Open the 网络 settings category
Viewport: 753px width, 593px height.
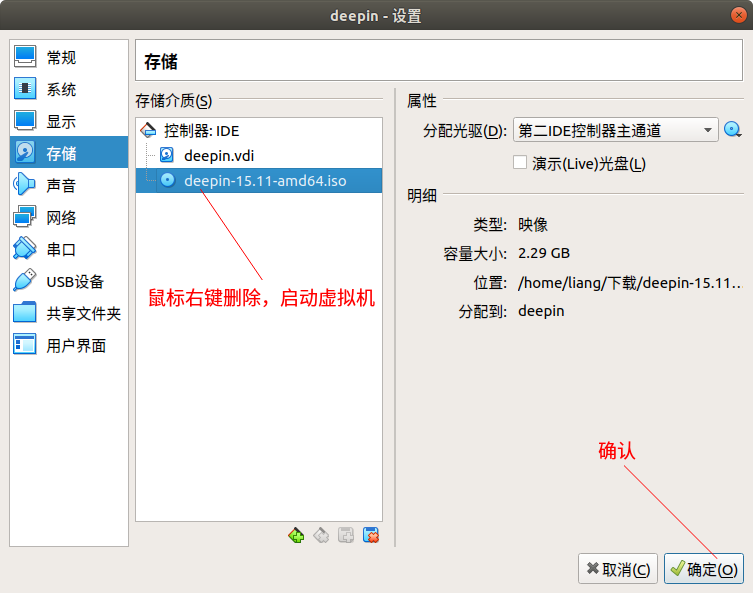69,217
